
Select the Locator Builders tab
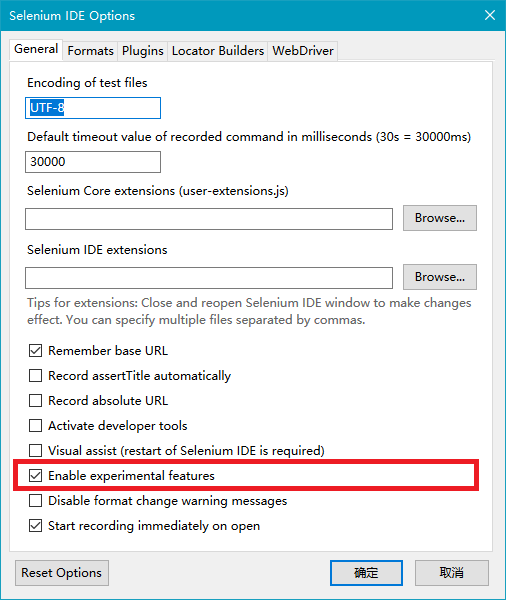218,51
